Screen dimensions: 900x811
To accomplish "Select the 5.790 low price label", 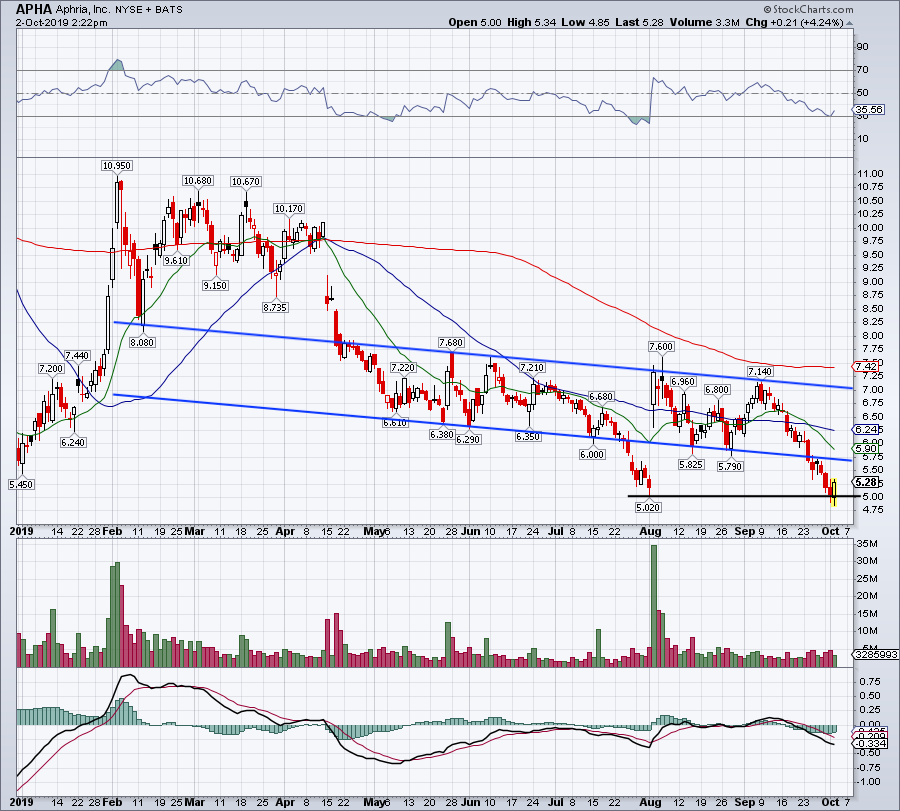I will coord(730,467).
